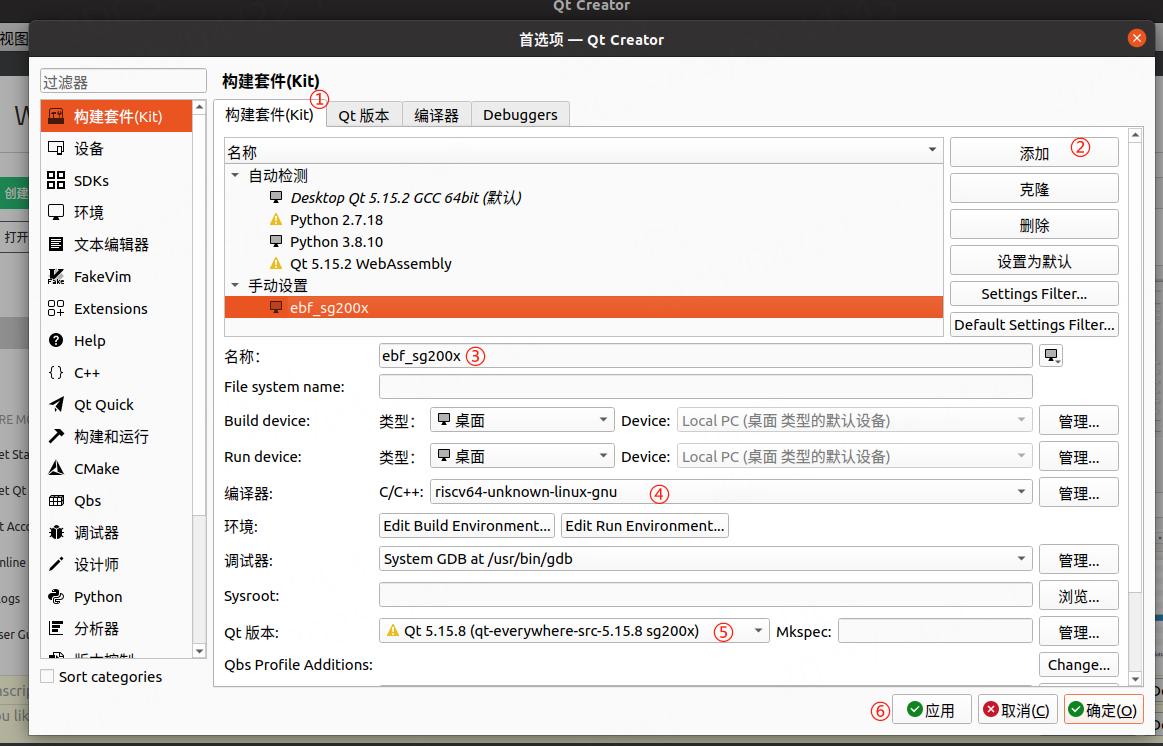1163x746 pixels.
Task: Open the 调试器 System GDB dropdown
Action: 705,559
